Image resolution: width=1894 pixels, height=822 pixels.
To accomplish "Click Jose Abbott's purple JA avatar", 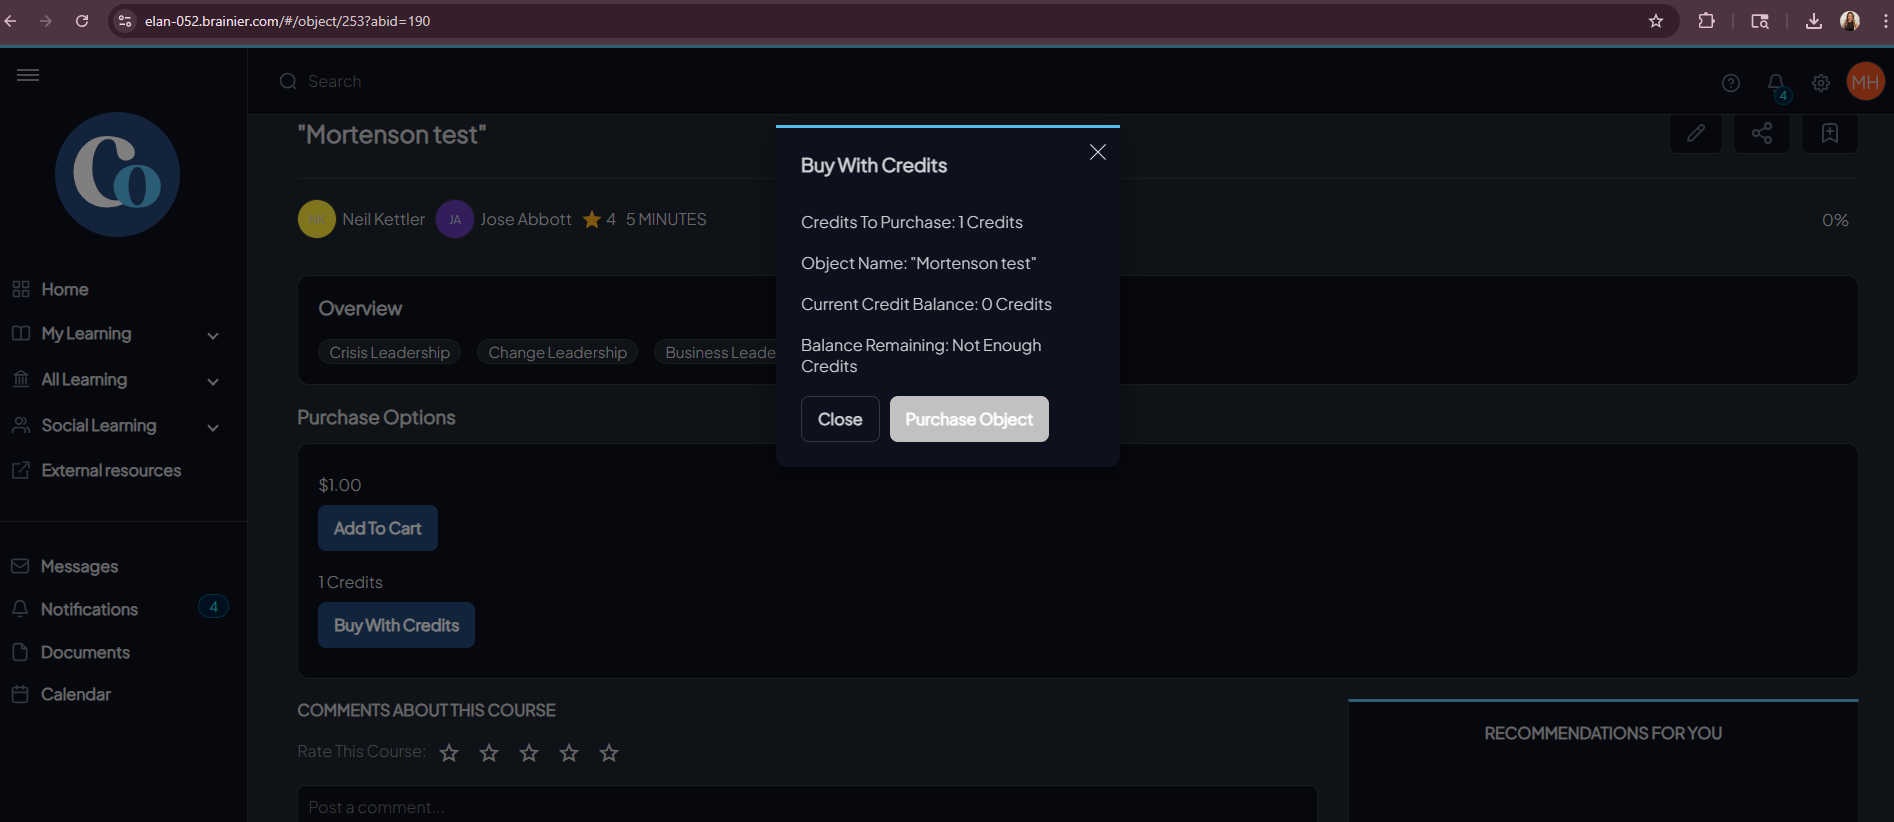I will 454,219.
